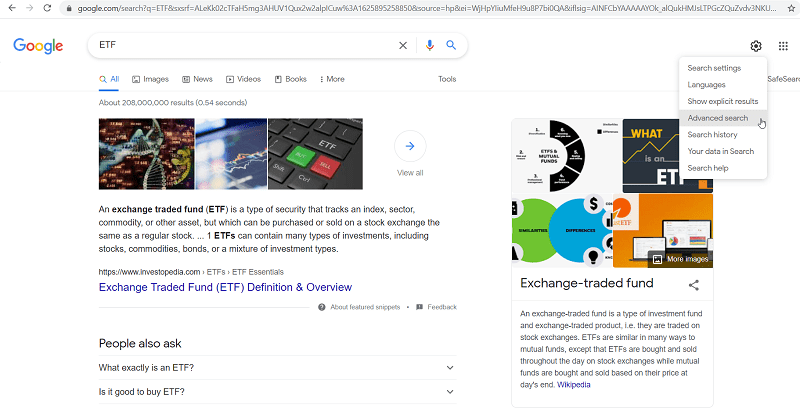
Task: Open the stock chart image thumbnail
Action: (231, 154)
